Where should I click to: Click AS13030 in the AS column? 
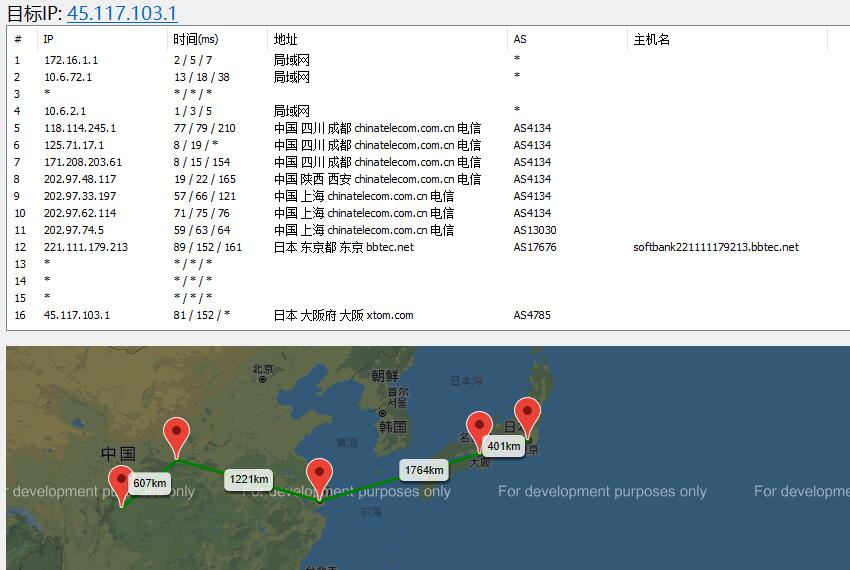click(x=535, y=230)
